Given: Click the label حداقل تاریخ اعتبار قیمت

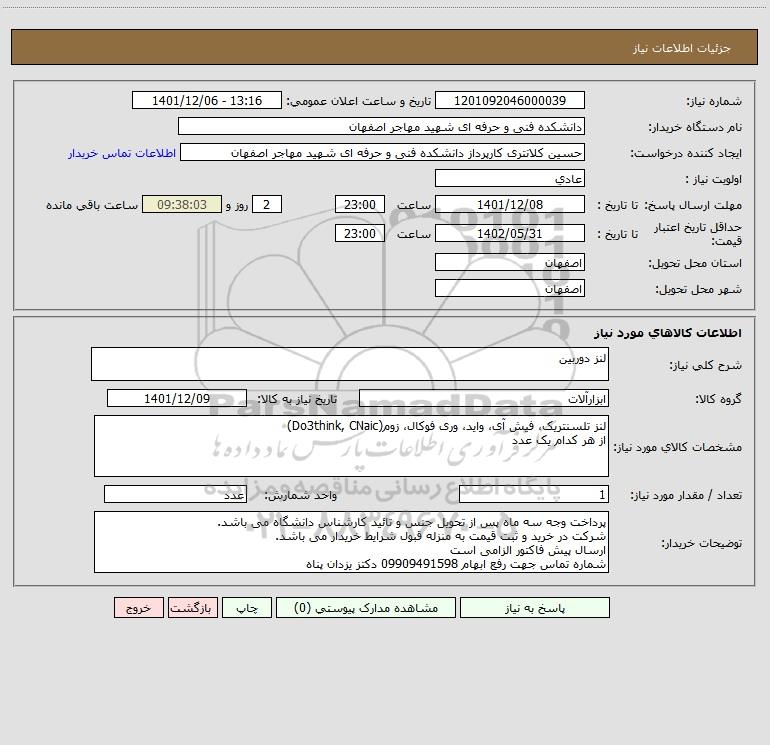Looking at the screenshot, I should pyautogui.click(x=697, y=234).
